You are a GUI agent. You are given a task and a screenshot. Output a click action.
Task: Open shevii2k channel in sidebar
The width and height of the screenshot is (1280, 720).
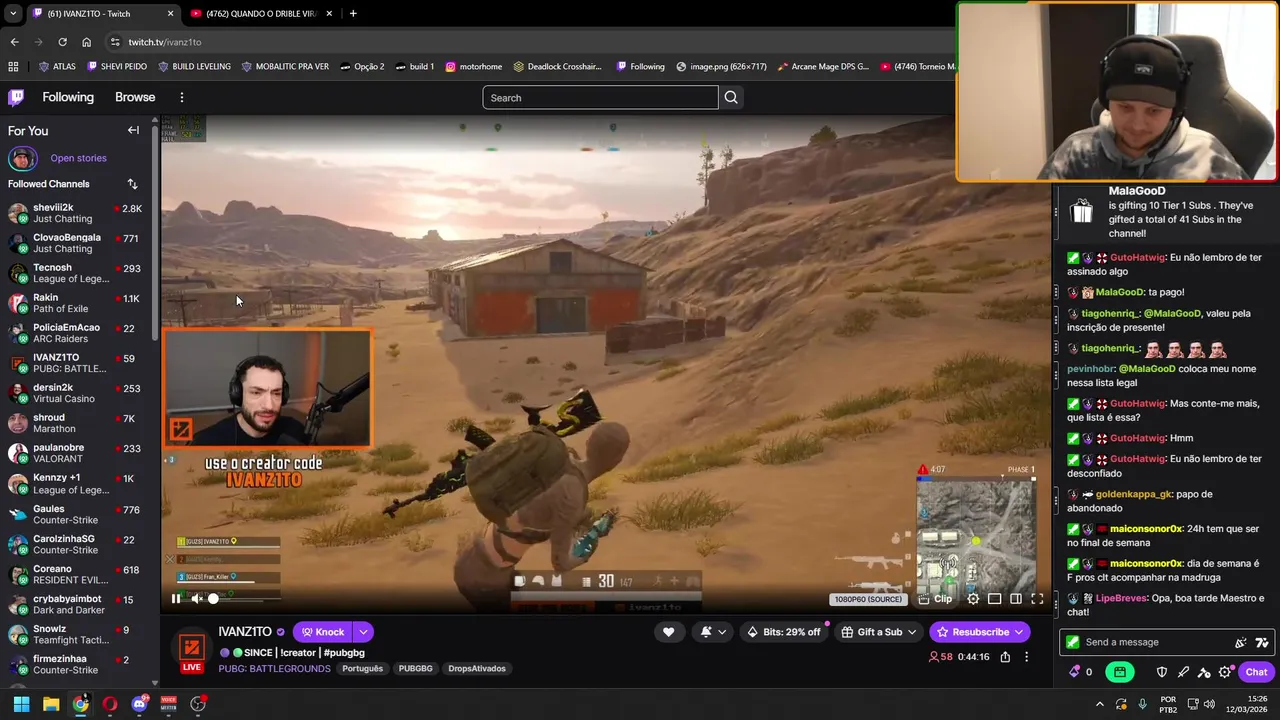(76, 213)
